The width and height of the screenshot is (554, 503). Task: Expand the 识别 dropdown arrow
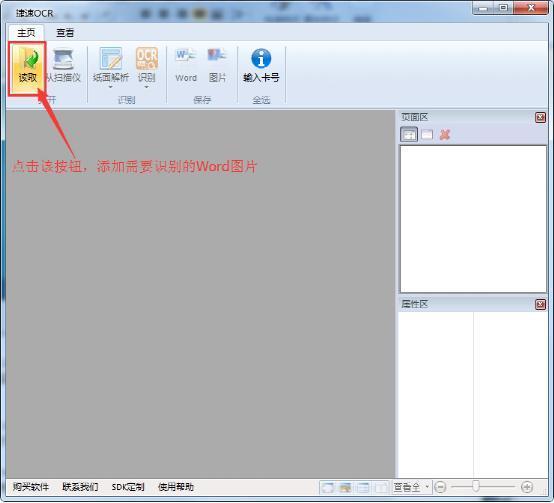coord(147,87)
